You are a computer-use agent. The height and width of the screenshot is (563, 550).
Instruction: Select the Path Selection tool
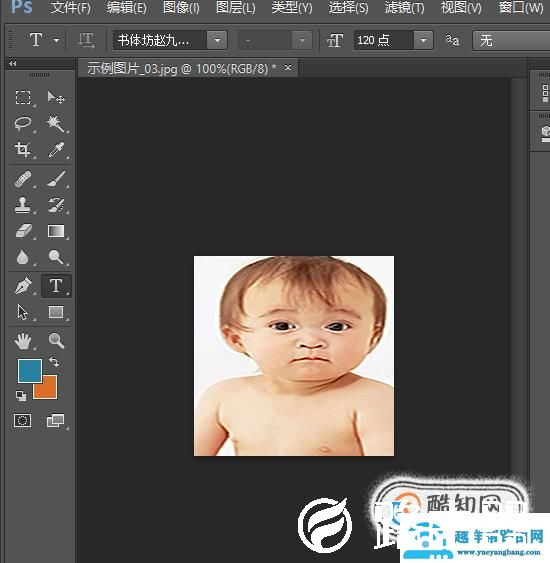[x=23, y=312]
